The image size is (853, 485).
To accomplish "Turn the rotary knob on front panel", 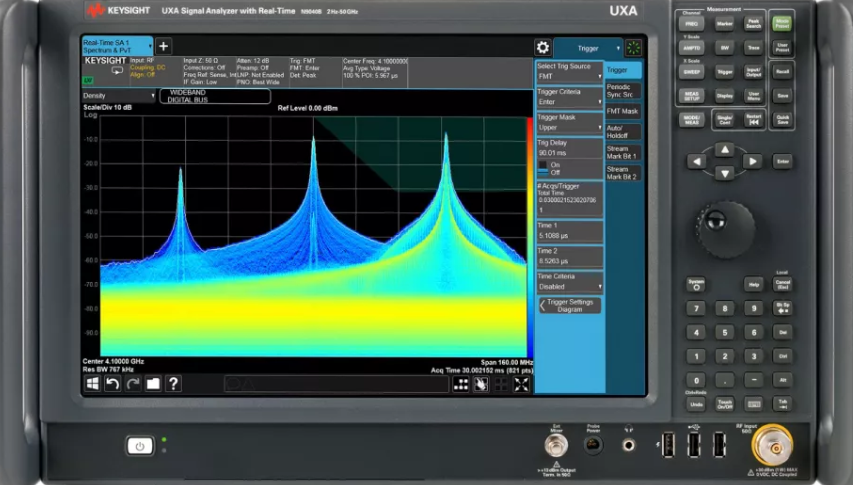I will pyautogui.click(x=725, y=229).
